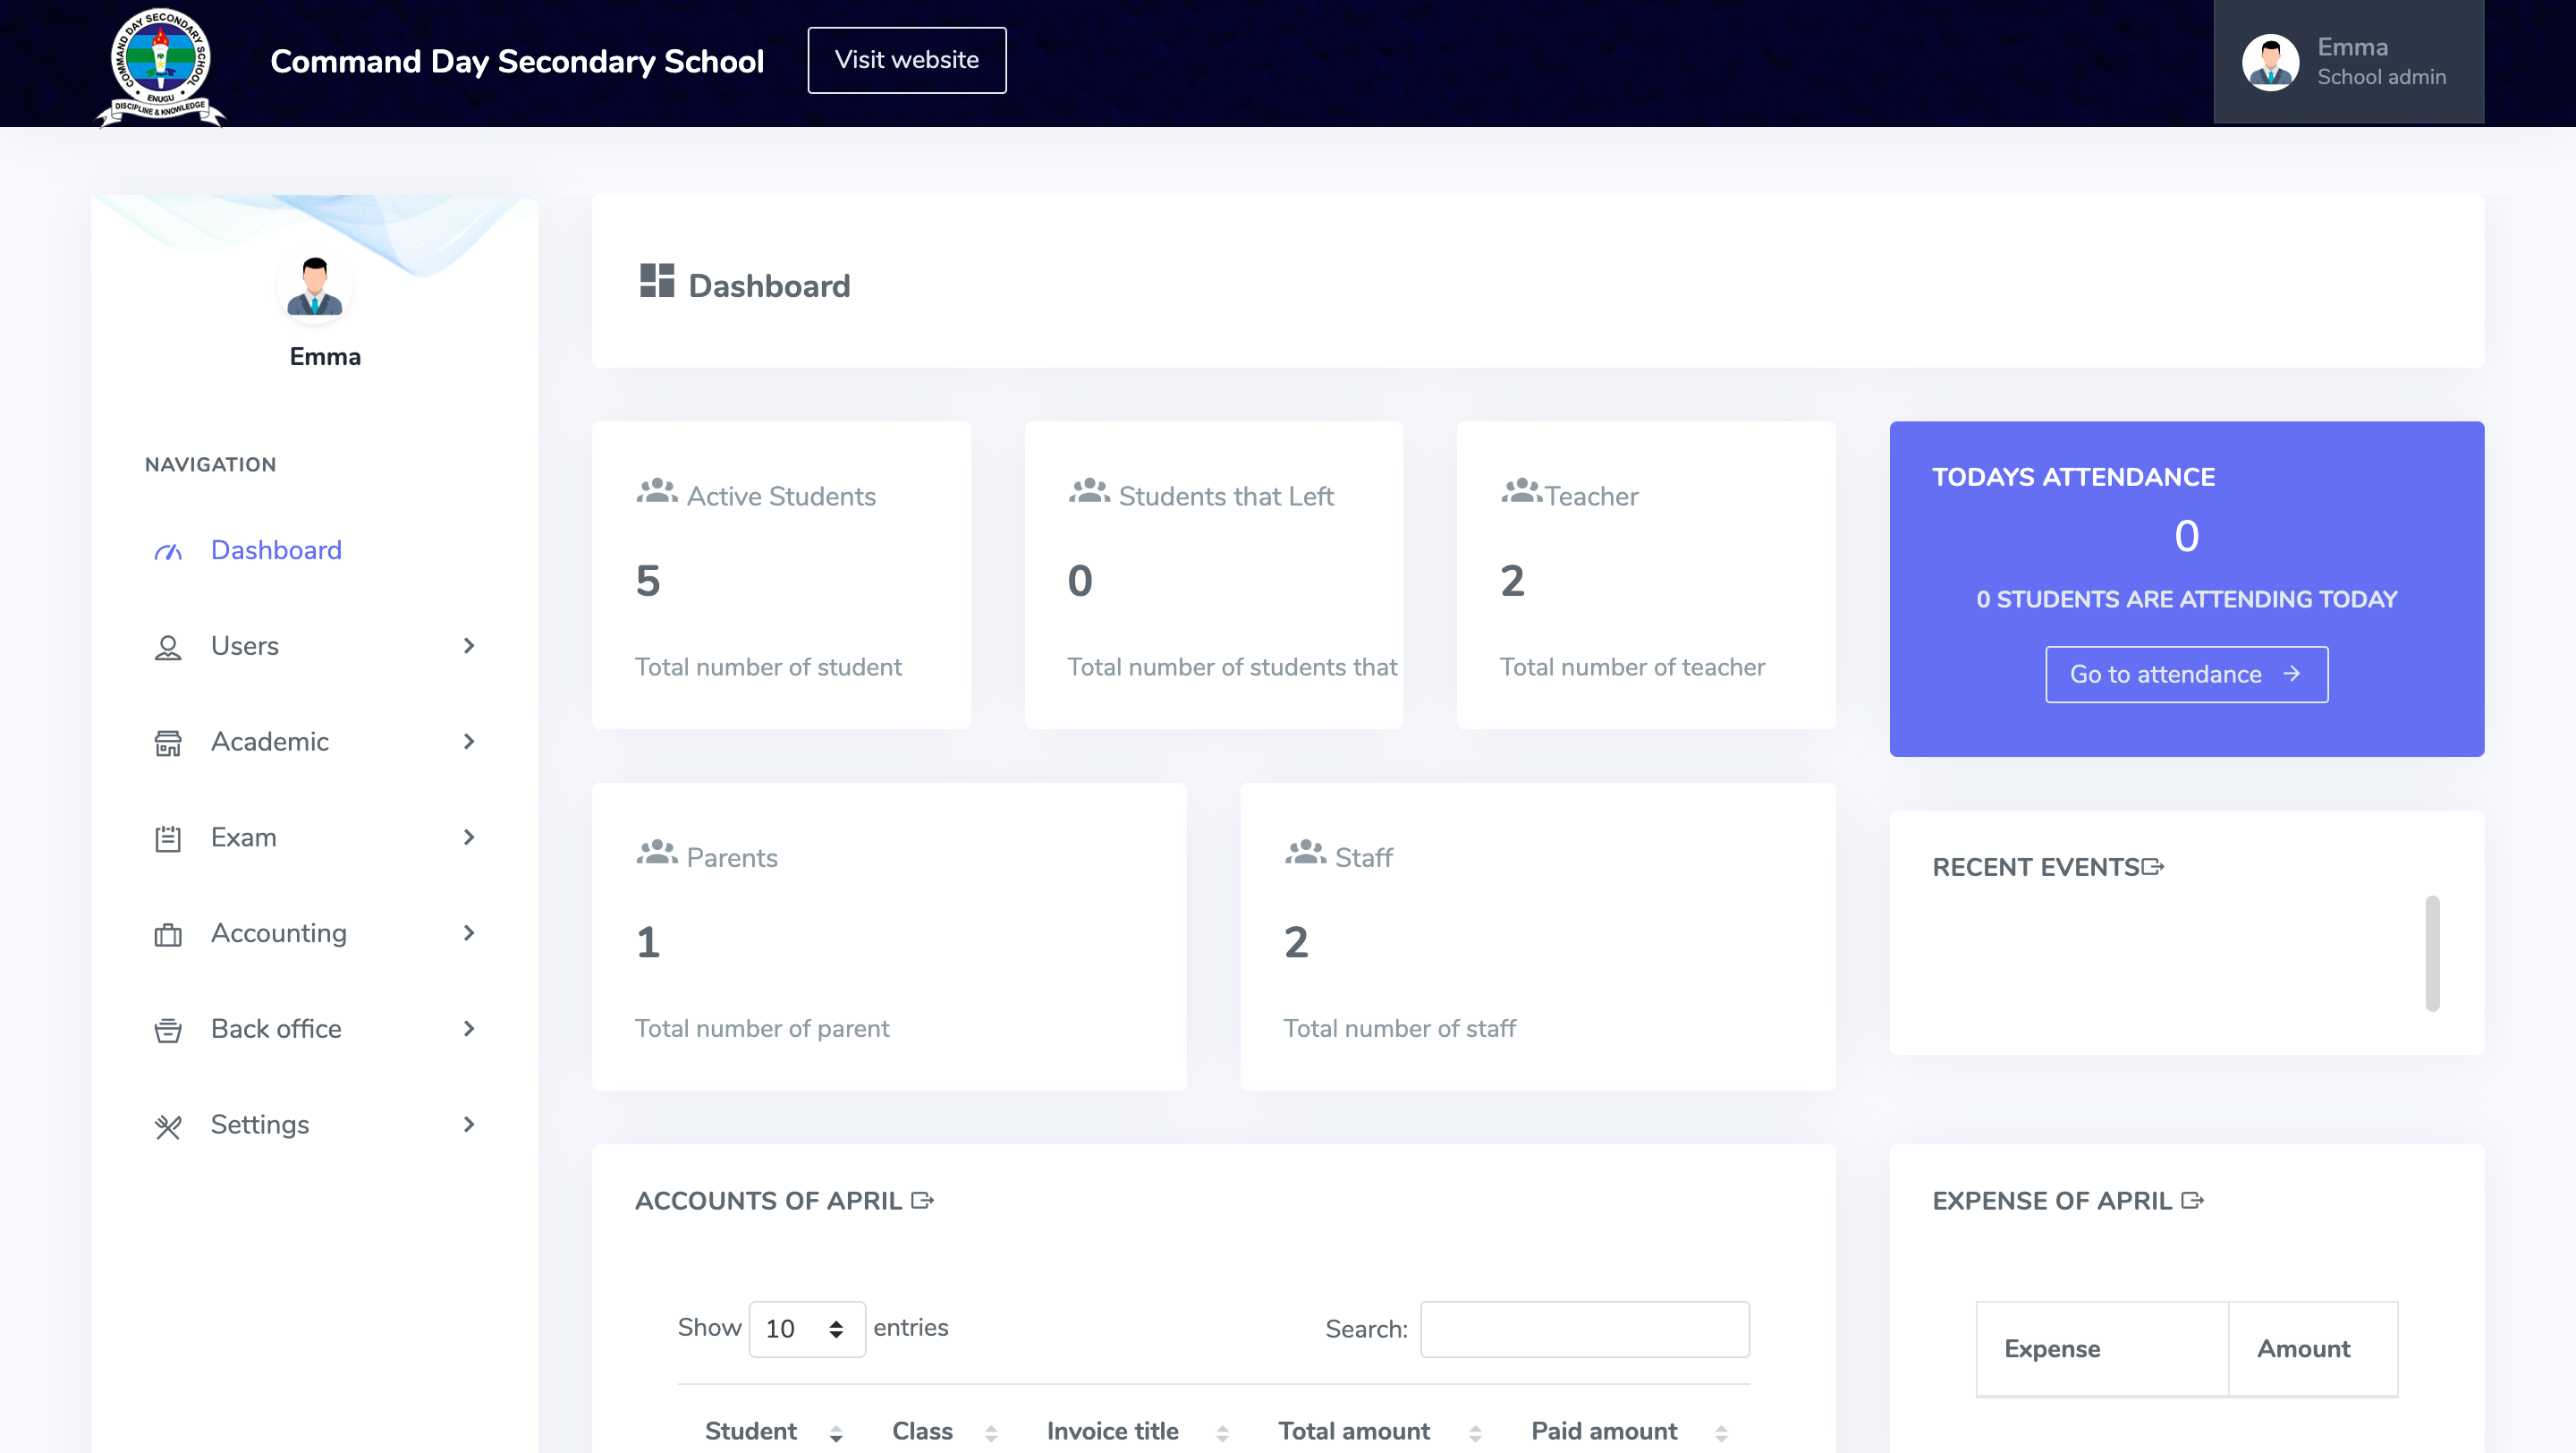Image resolution: width=2576 pixels, height=1453 pixels.
Task: Expand the Users menu chevron
Action: (x=469, y=646)
